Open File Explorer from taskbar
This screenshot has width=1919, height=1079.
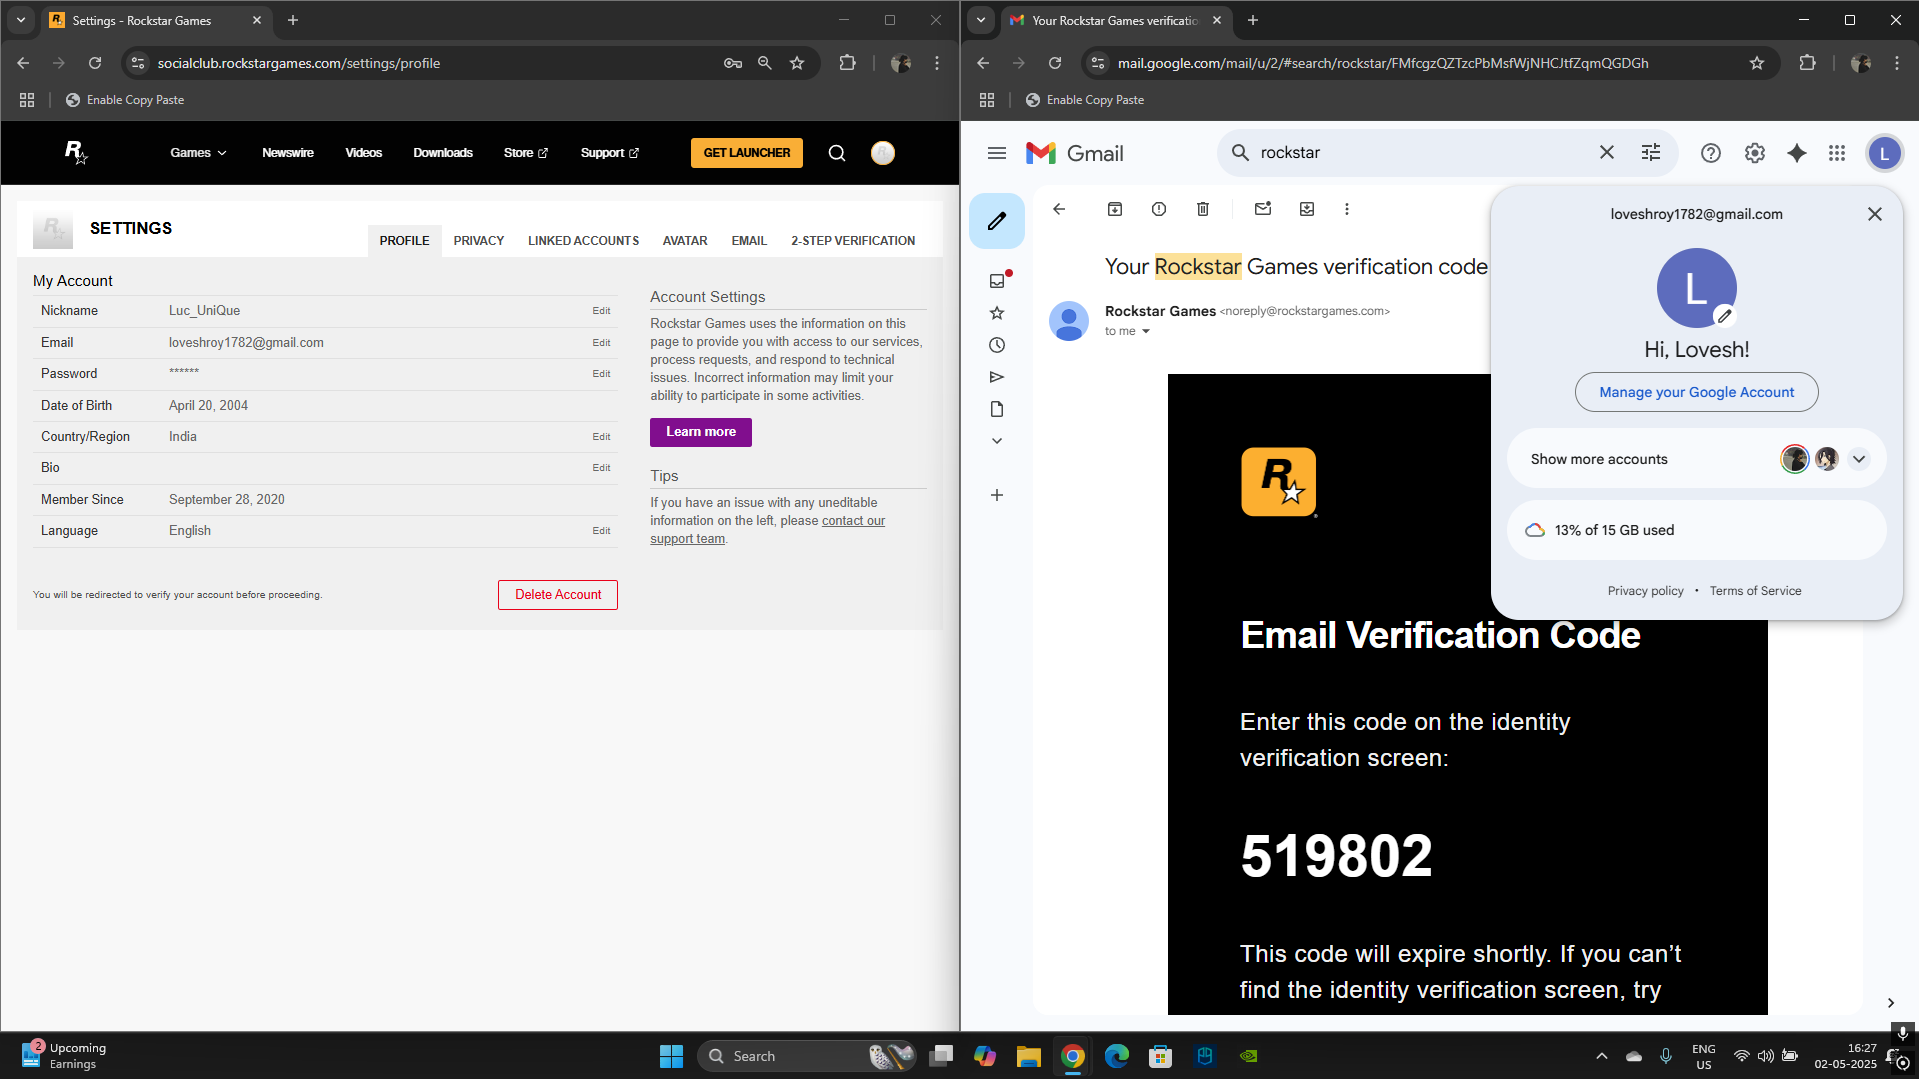click(x=1029, y=1056)
